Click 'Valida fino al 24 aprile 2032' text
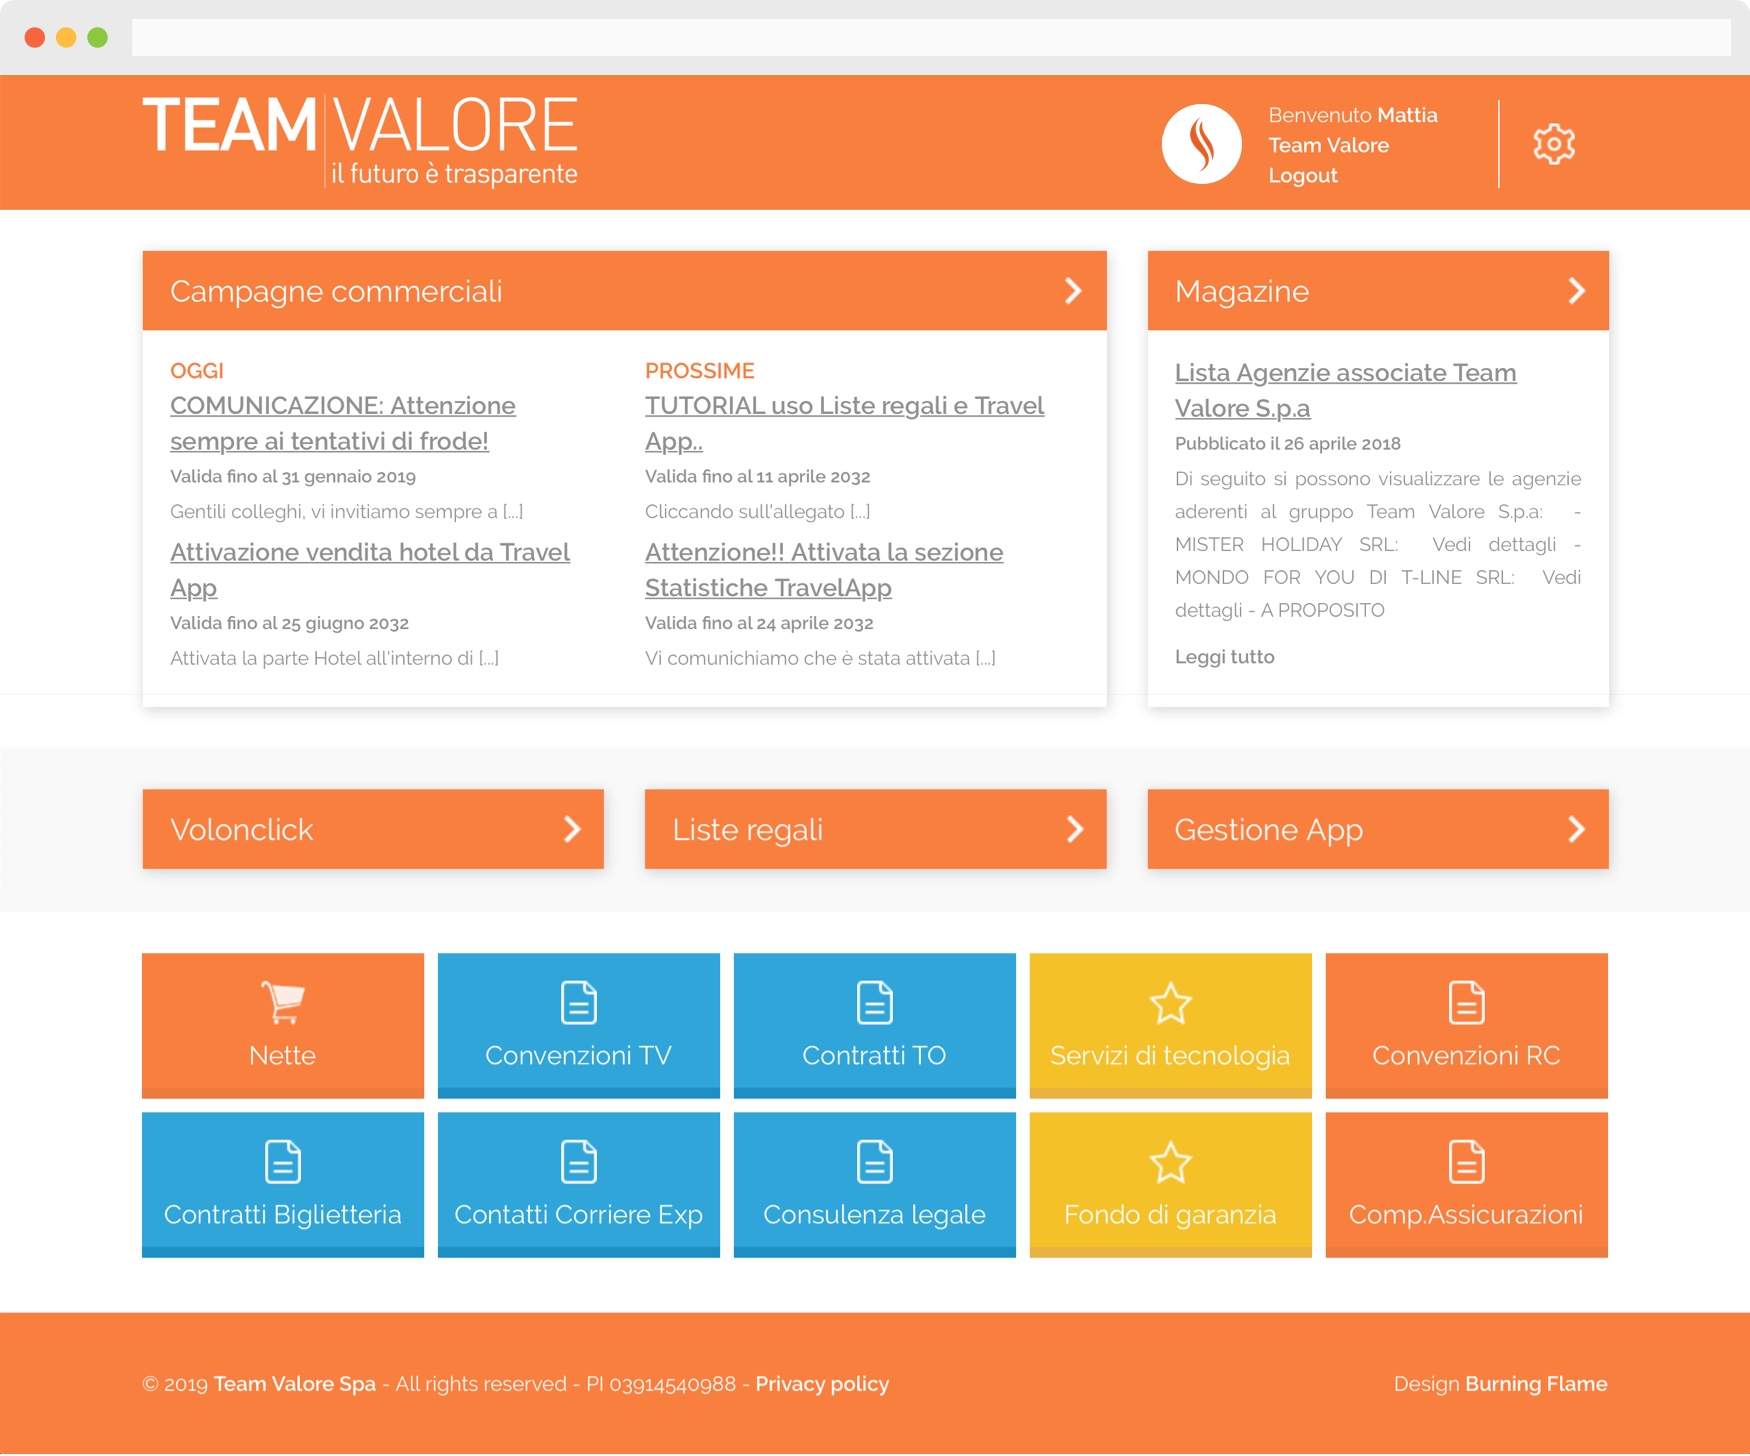The height and width of the screenshot is (1456, 1750). [x=759, y=623]
